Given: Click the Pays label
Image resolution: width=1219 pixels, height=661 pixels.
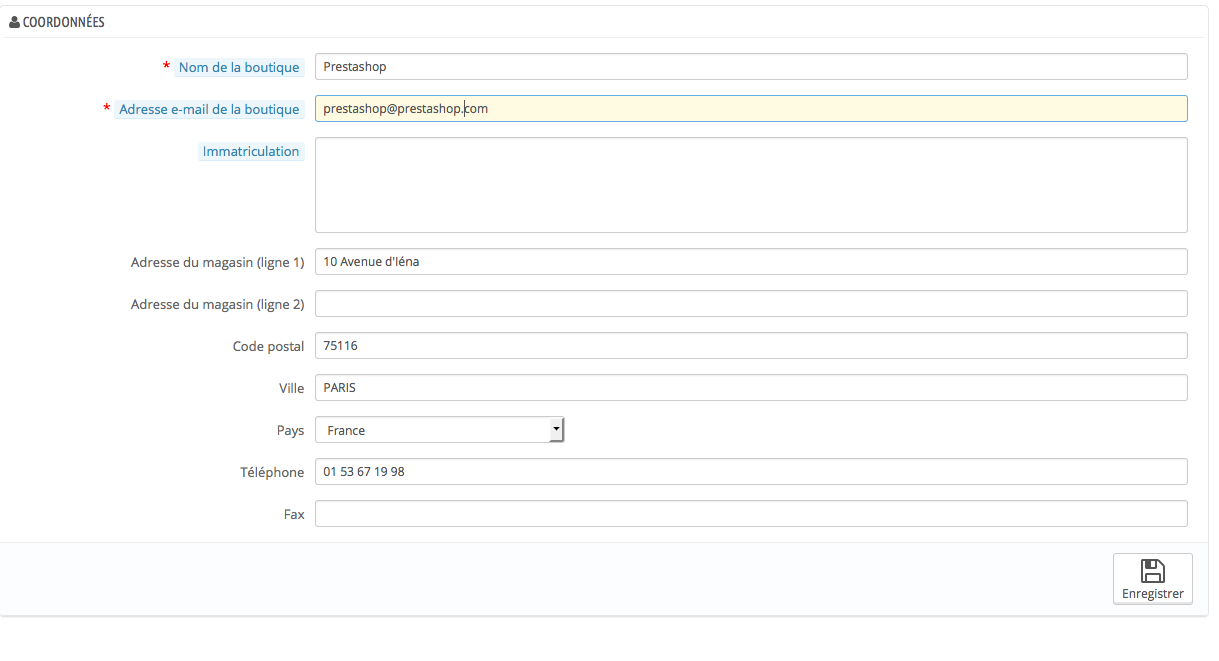Looking at the screenshot, I should (x=290, y=430).
